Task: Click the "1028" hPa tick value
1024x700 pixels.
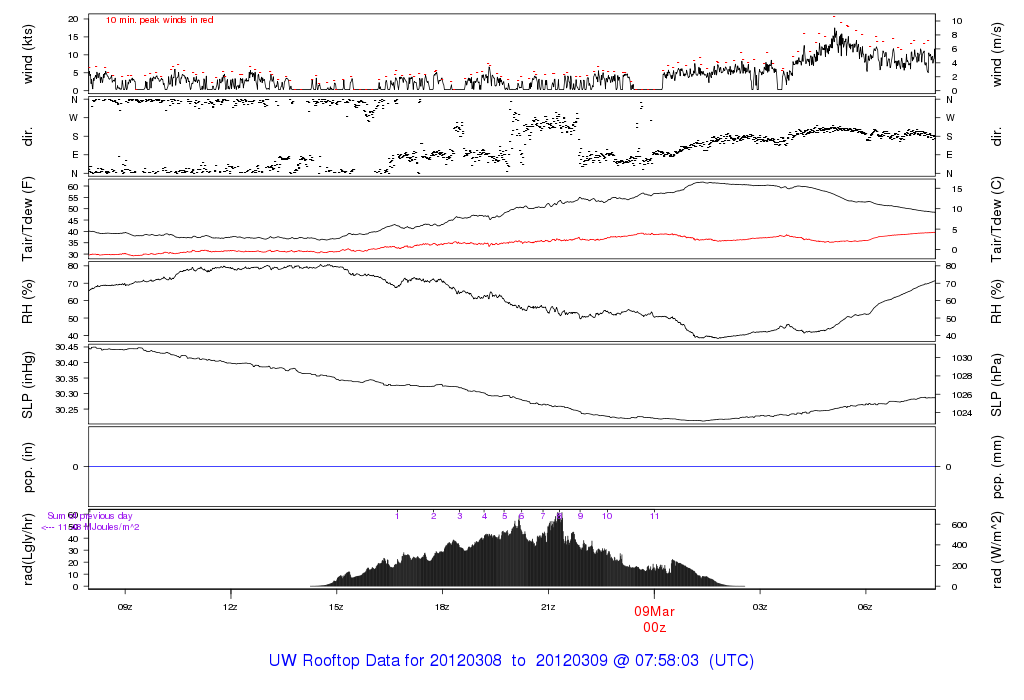Action: pyautogui.click(x=962, y=376)
